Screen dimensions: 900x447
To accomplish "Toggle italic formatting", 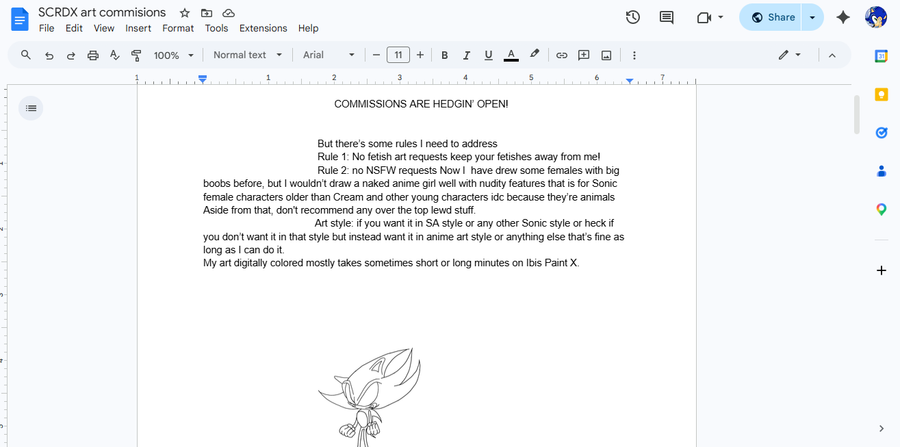I will point(467,55).
